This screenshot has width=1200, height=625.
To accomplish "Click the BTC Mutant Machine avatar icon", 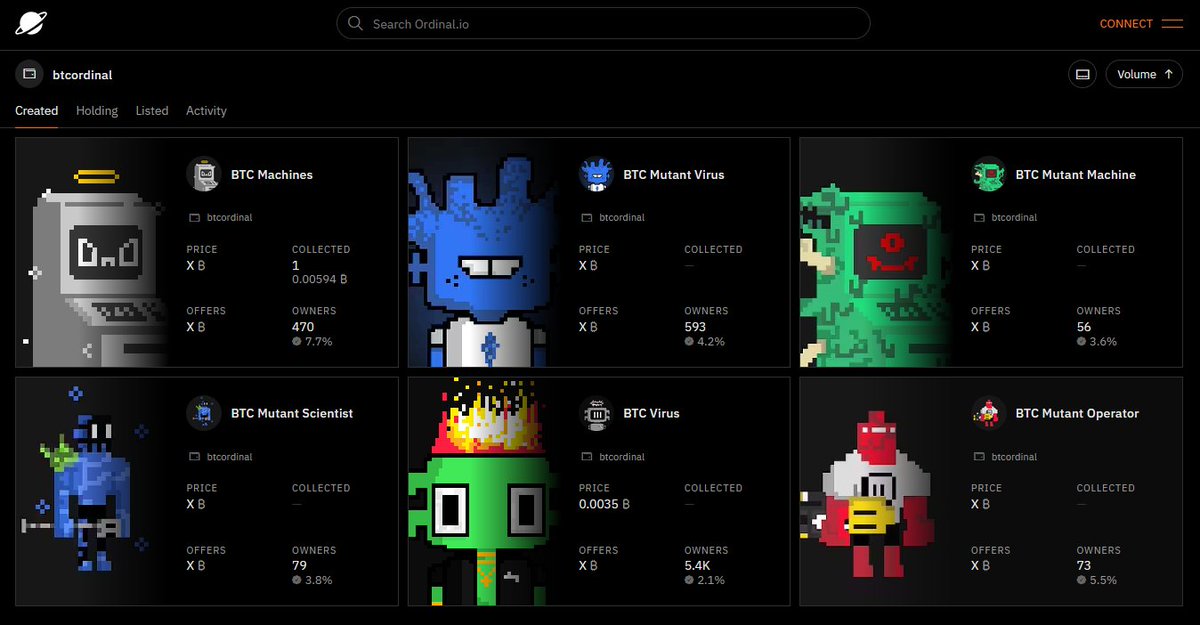I will click(x=988, y=175).
